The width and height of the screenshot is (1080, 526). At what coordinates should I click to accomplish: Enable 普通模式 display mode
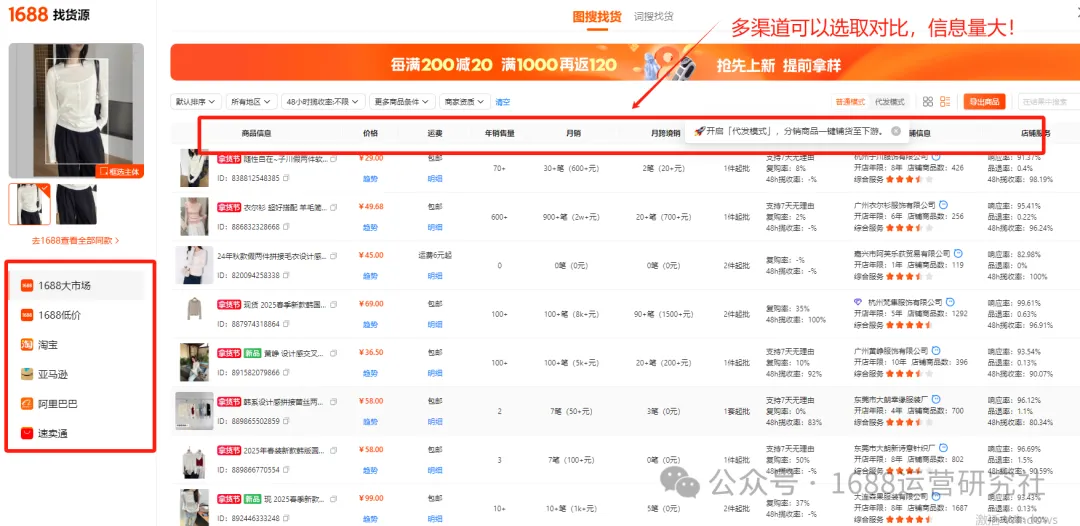pos(850,102)
